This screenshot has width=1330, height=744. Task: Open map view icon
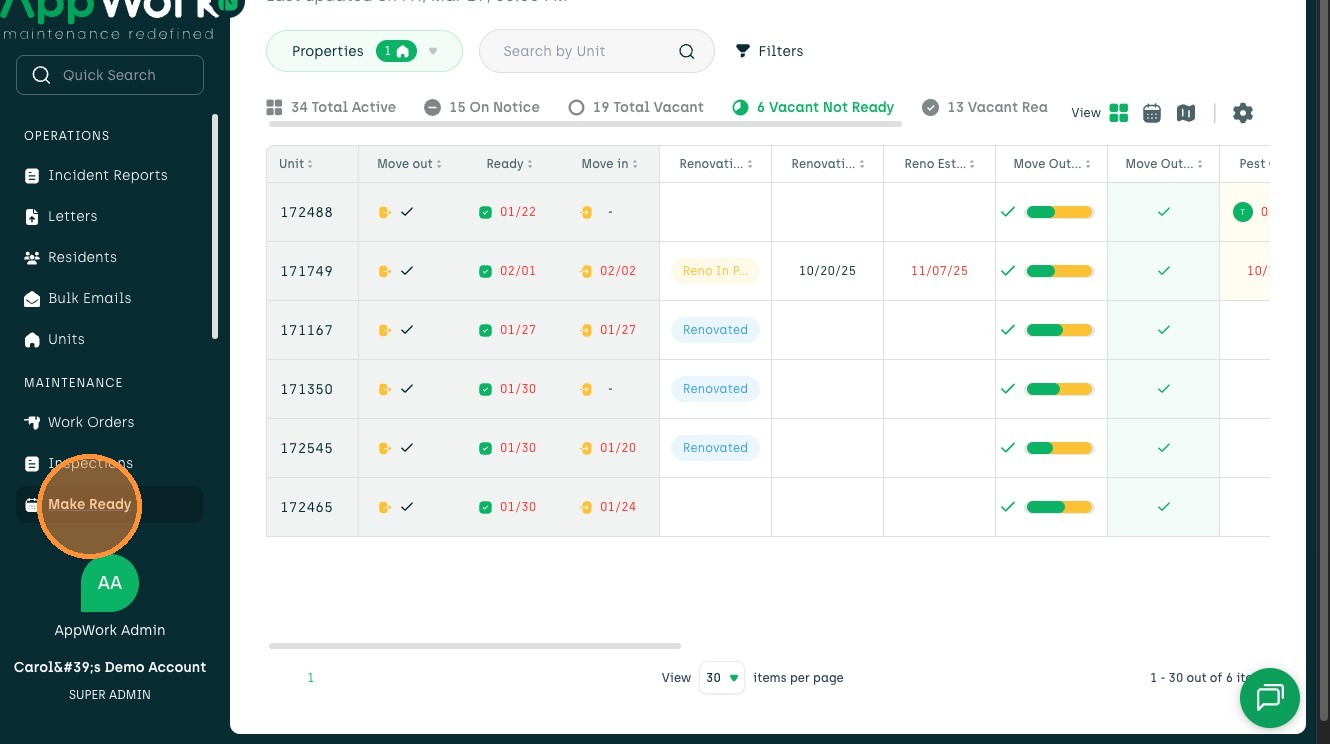tap(1186, 113)
